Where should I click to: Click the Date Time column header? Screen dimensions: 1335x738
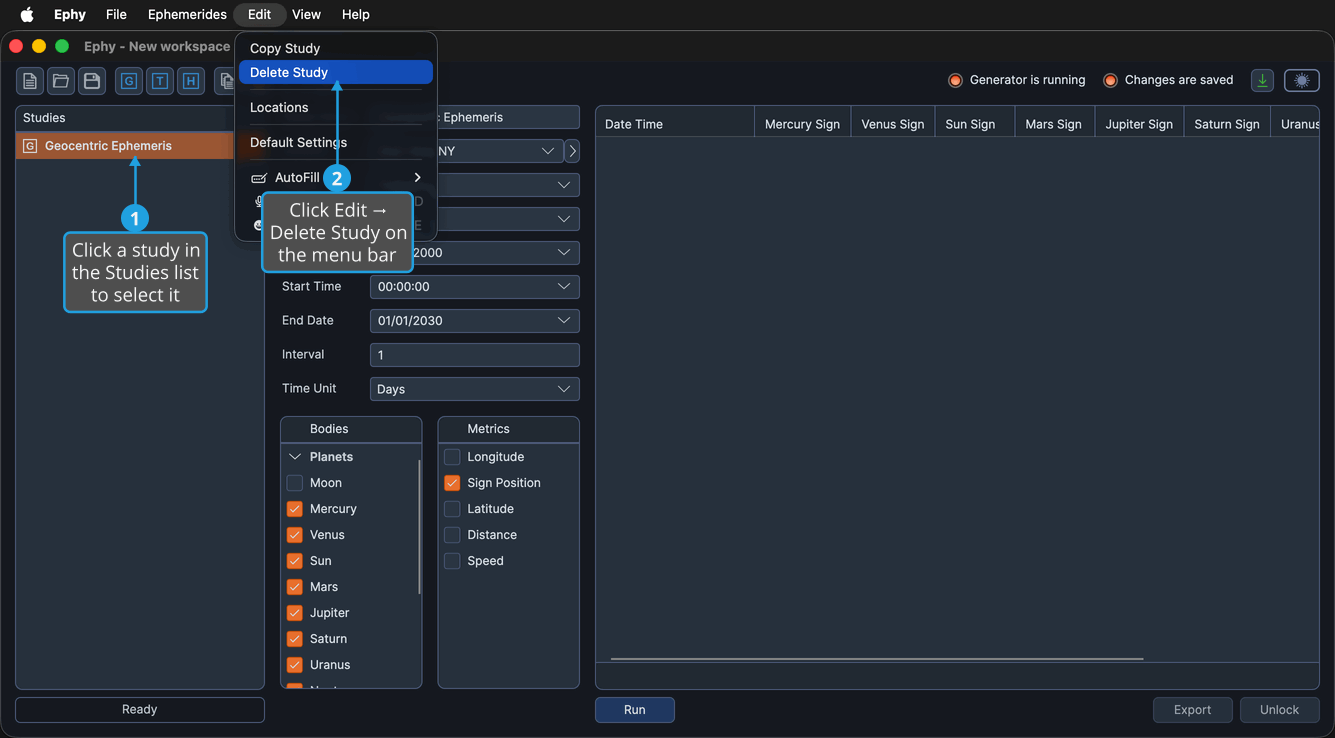pos(675,124)
